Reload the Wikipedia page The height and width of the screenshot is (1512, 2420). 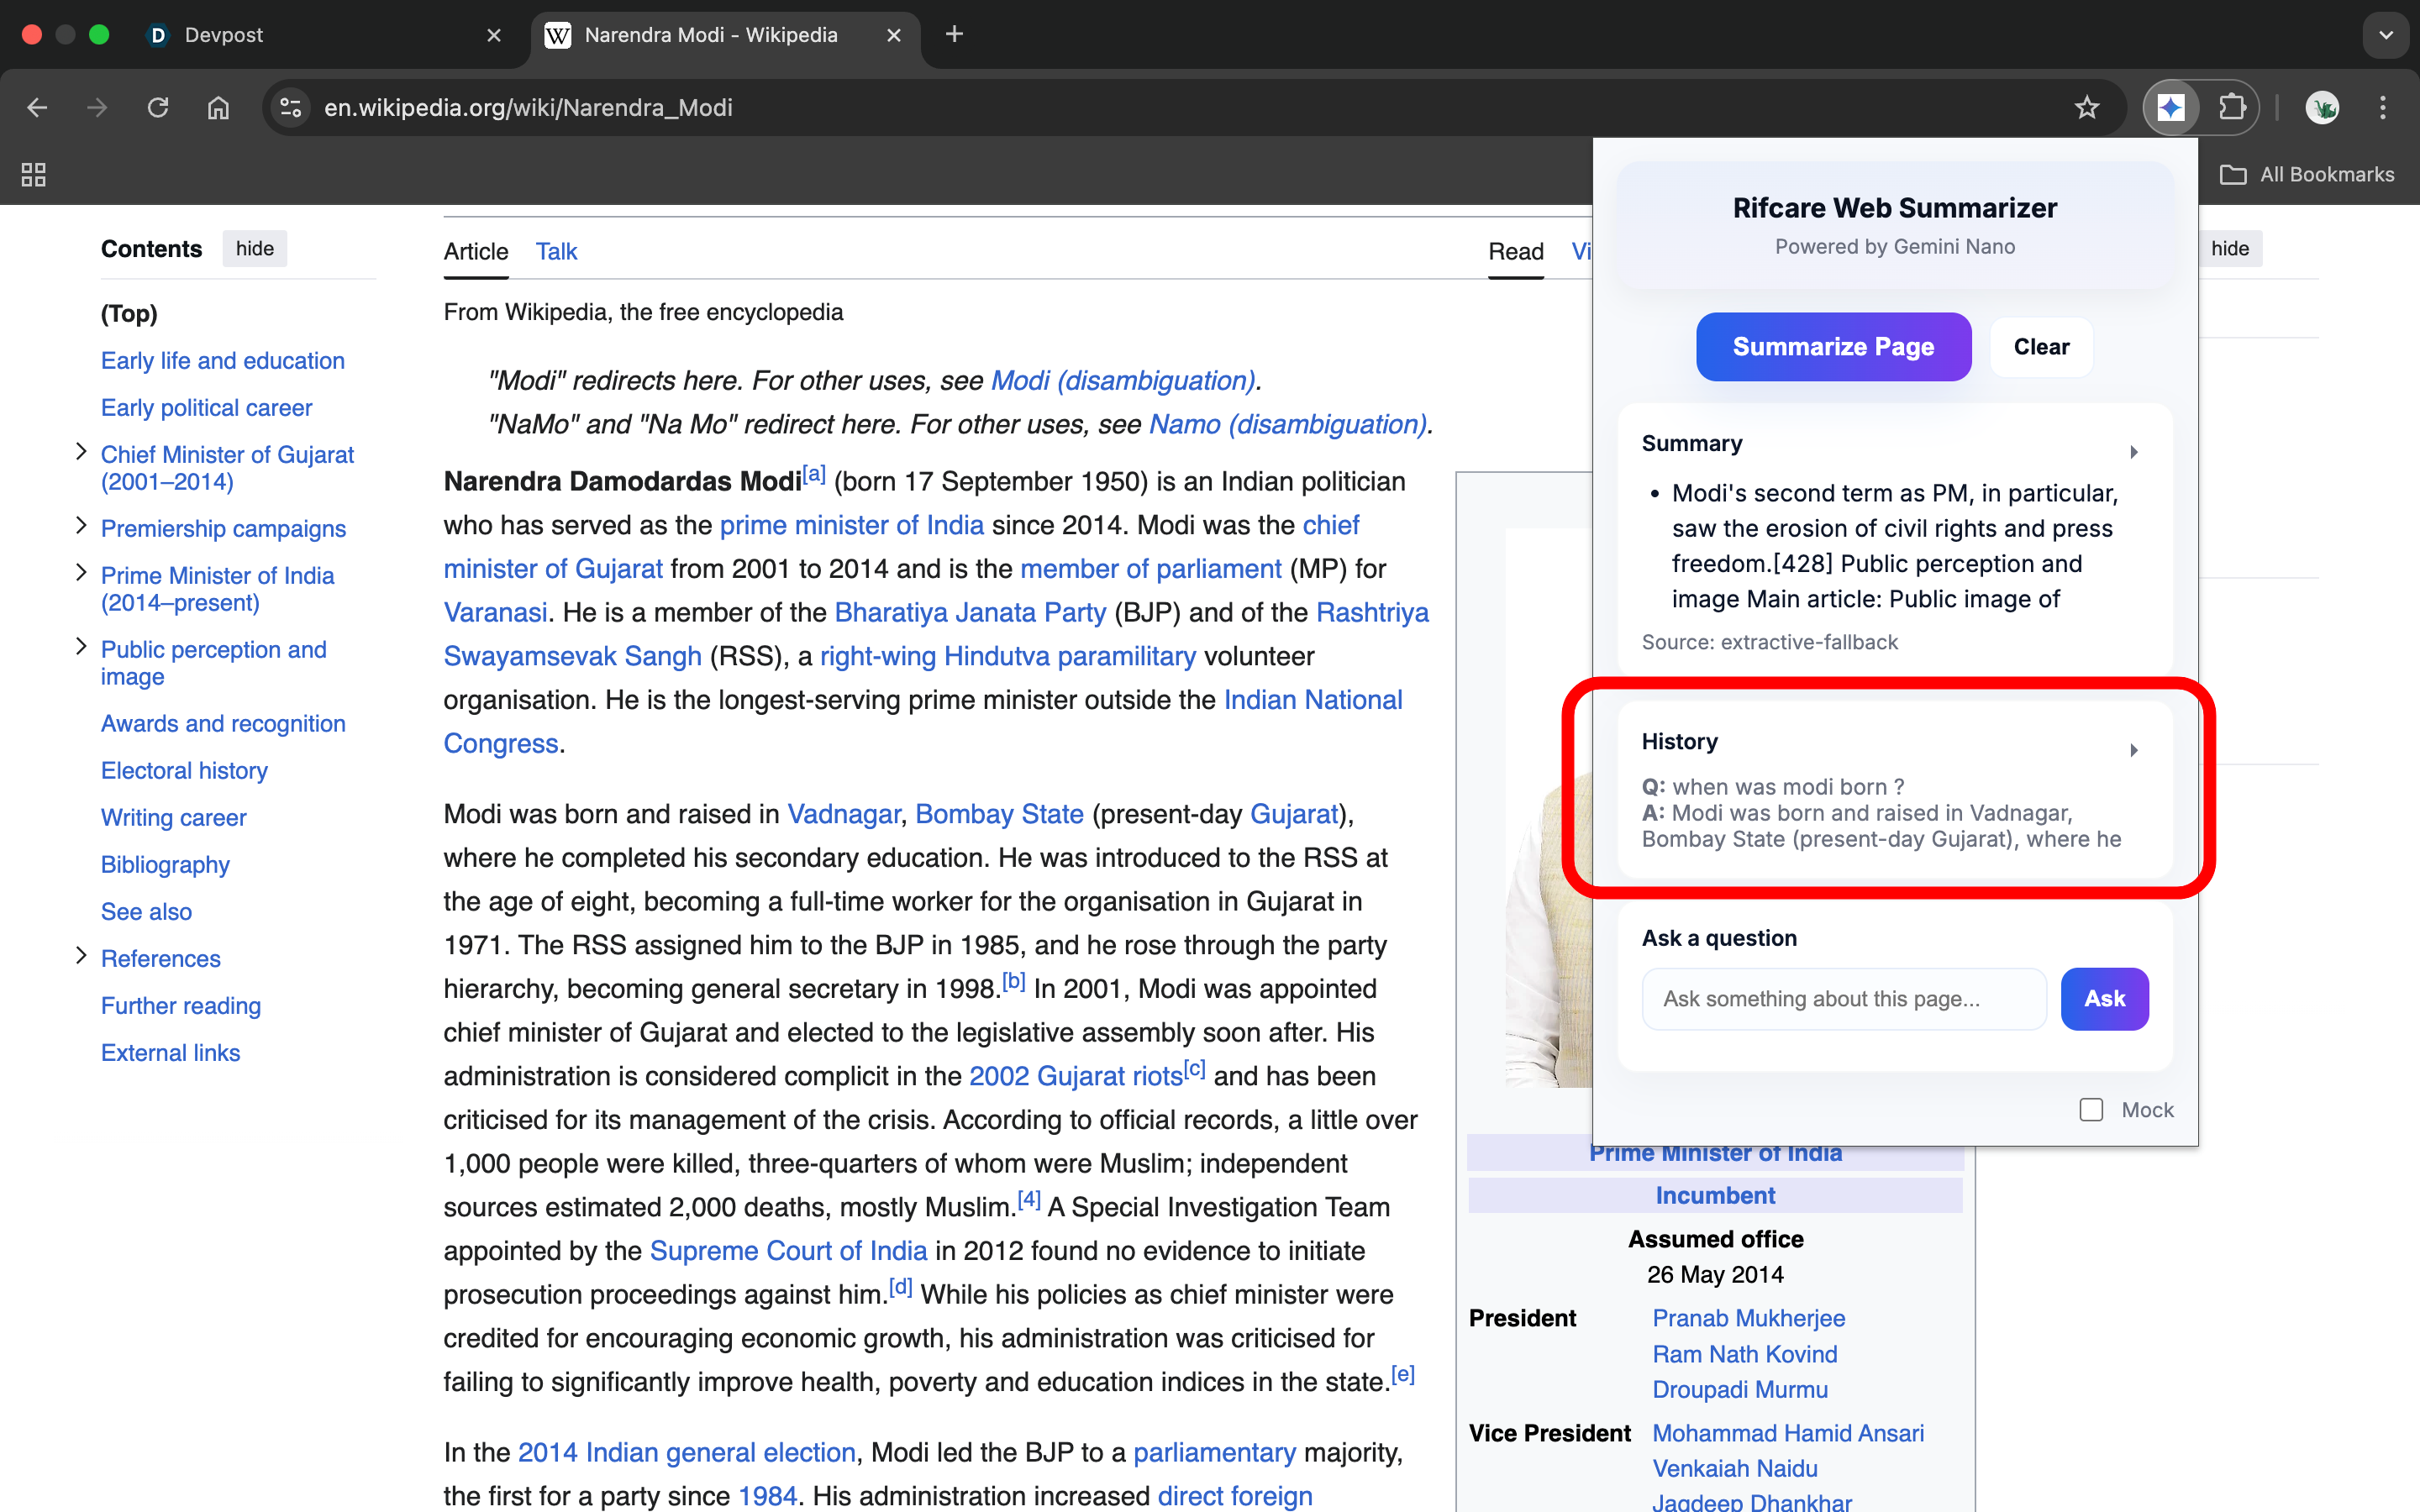point(157,107)
